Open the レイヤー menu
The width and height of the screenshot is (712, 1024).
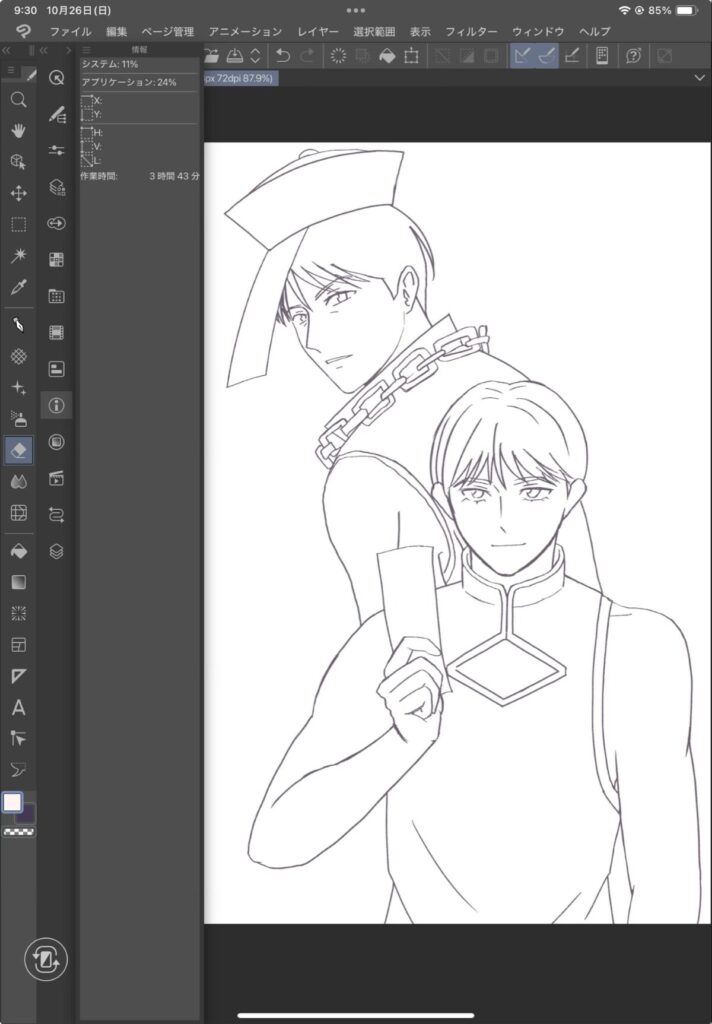(318, 32)
